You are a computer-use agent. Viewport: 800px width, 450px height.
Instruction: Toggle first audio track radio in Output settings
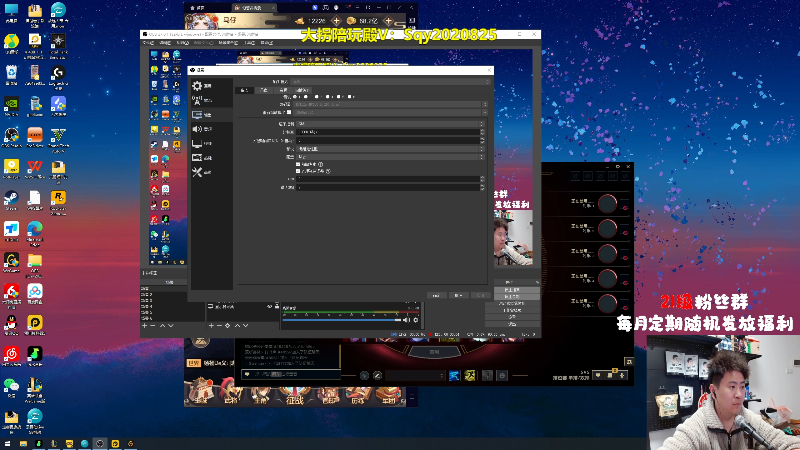[295, 96]
